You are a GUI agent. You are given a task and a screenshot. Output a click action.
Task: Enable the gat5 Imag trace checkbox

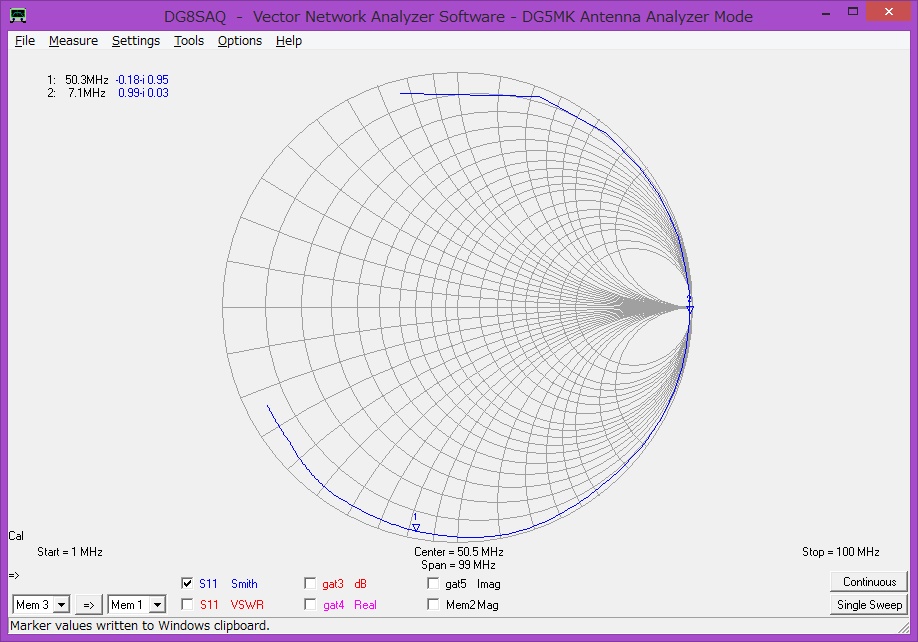tap(433, 583)
